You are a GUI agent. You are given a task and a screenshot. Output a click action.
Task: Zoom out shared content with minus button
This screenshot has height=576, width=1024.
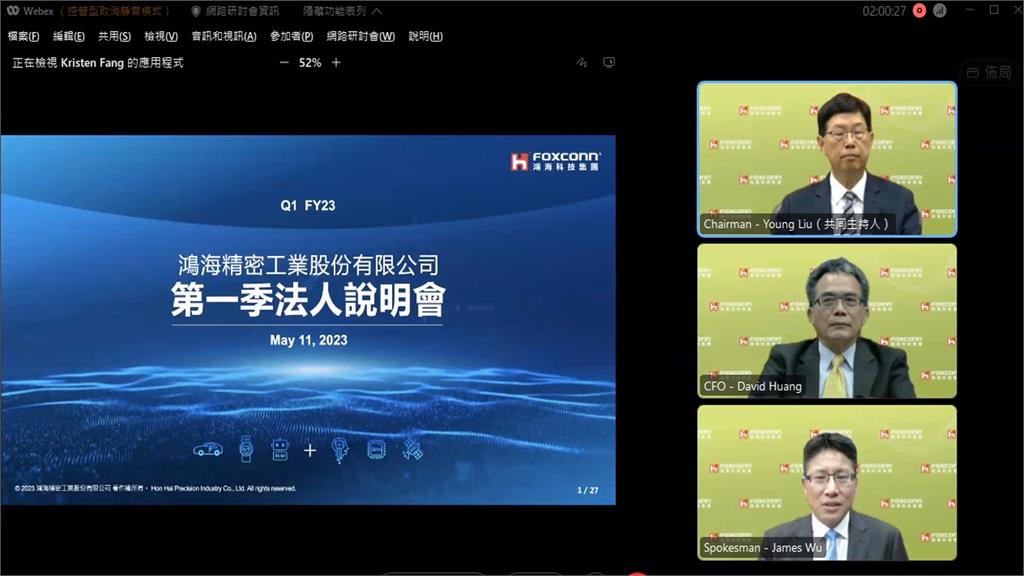(x=284, y=63)
